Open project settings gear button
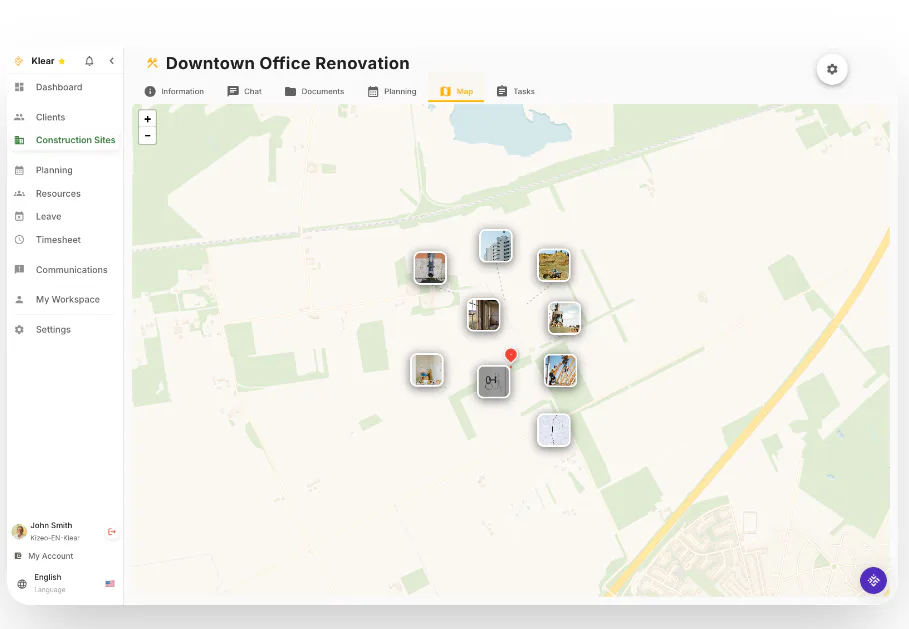The image size is (909, 629). [832, 70]
